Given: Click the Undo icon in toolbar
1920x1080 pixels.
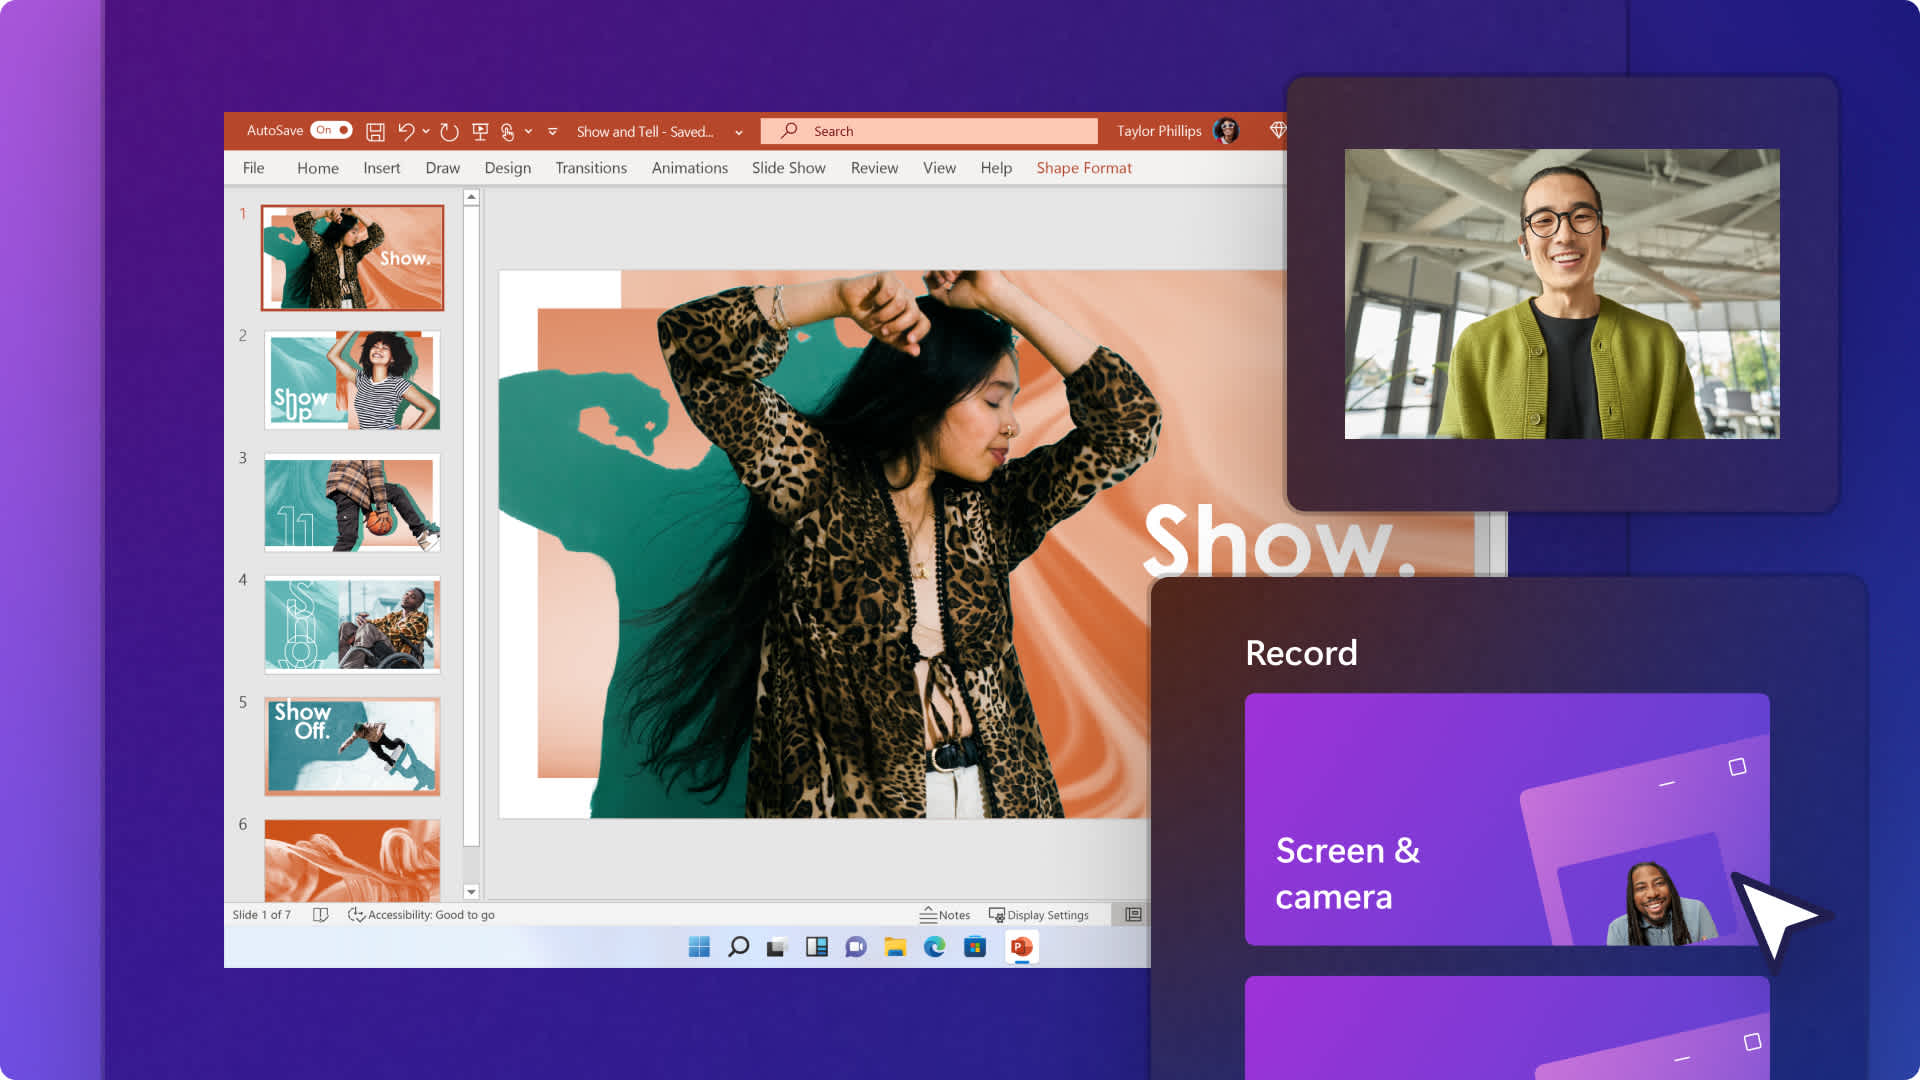Looking at the screenshot, I should [x=406, y=129].
